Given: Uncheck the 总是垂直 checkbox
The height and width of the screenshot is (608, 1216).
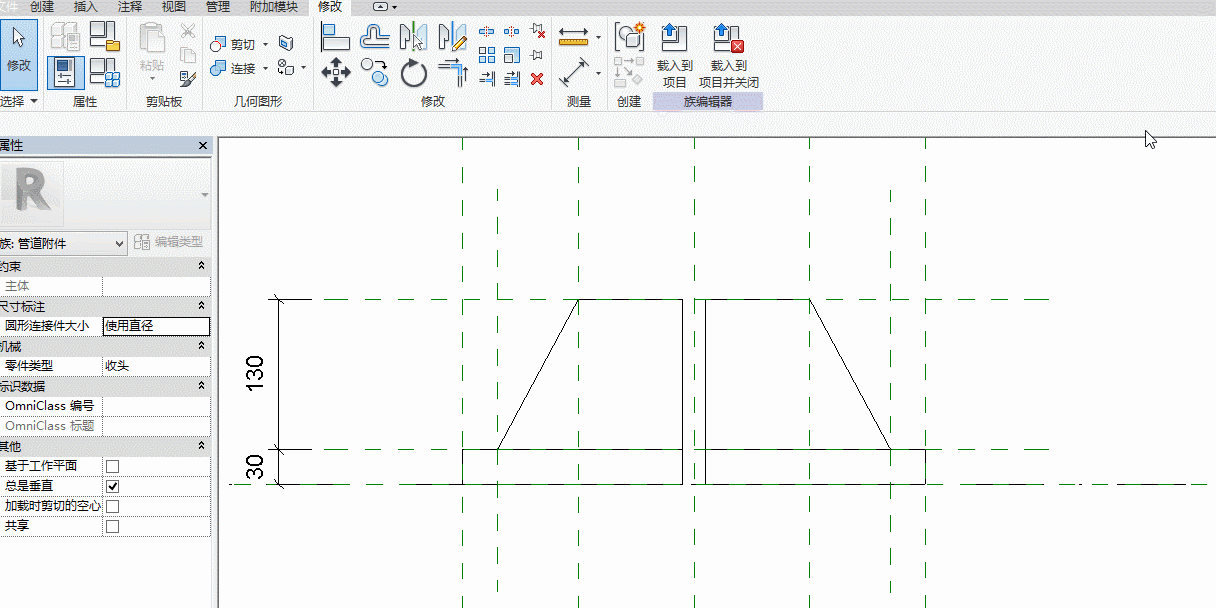Looking at the screenshot, I should [x=112, y=486].
